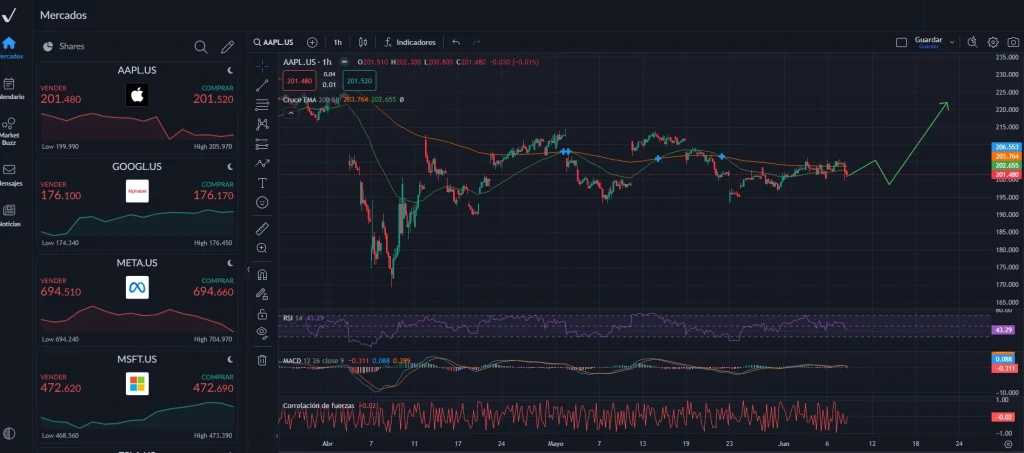Click COMPRAR 176.170 on GOOGL.US card
Viewport: 1024px width, 453px height.
click(x=214, y=191)
